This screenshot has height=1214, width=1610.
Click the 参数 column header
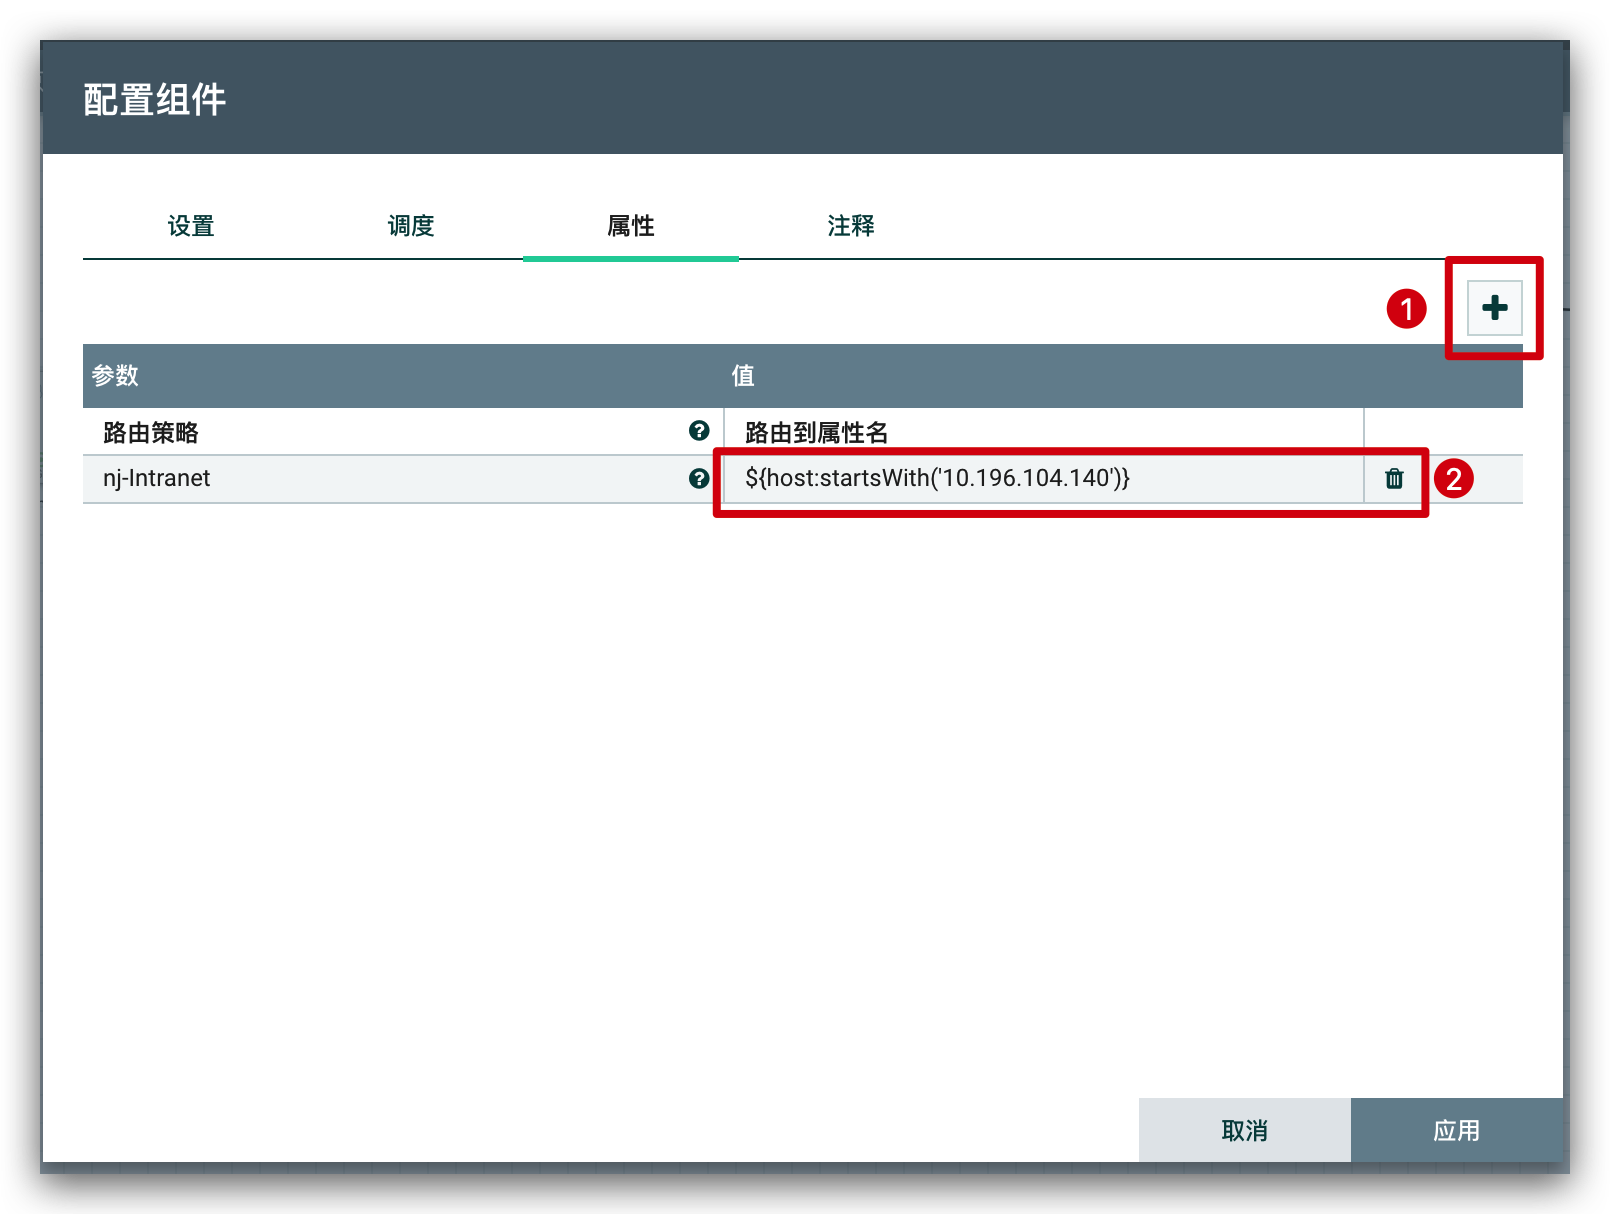coord(115,376)
